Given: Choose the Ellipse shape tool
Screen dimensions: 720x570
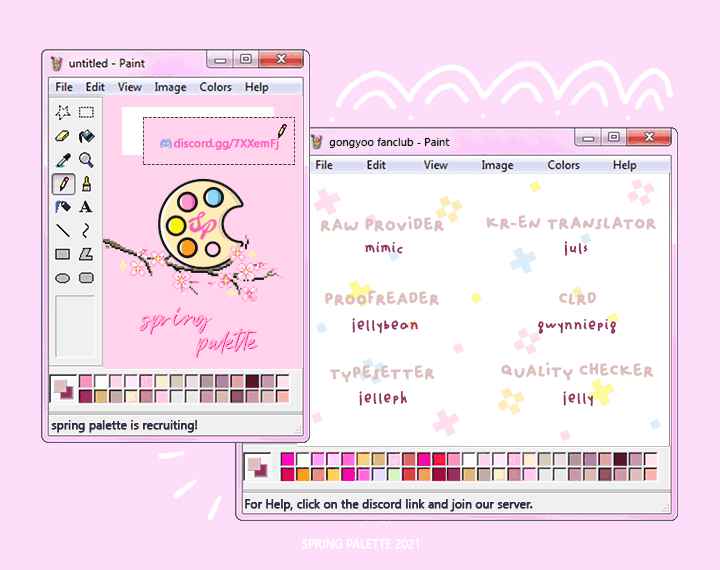Looking at the screenshot, I should click(x=63, y=278).
